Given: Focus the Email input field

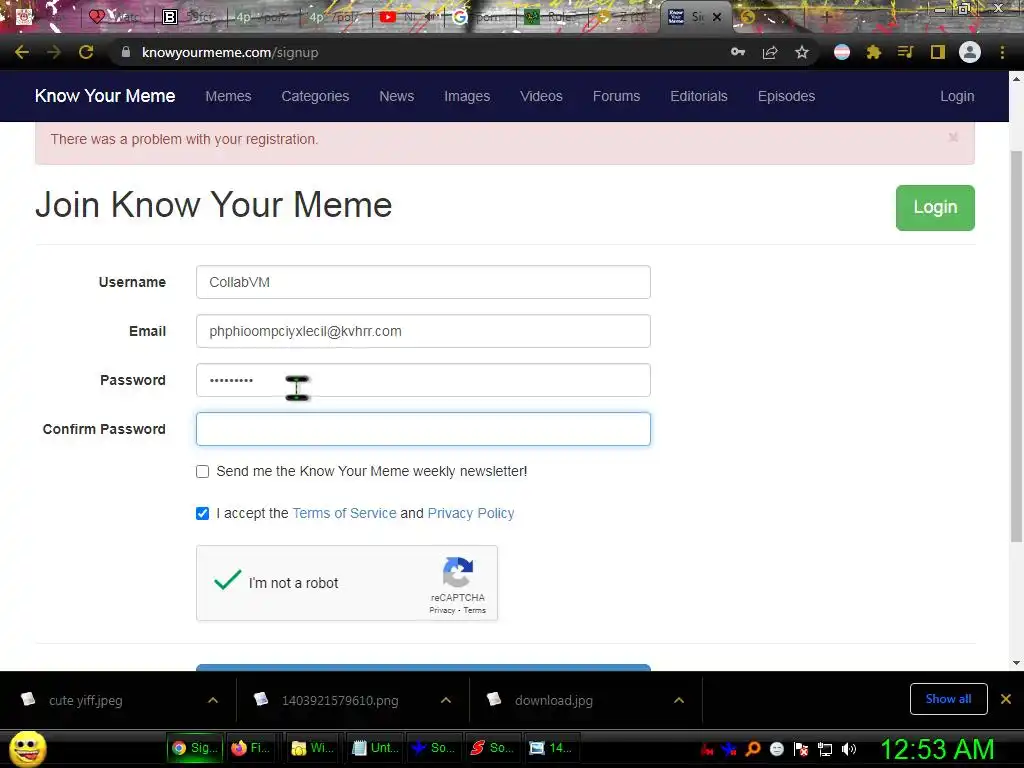Looking at the screenshot, I should point(423,331).
